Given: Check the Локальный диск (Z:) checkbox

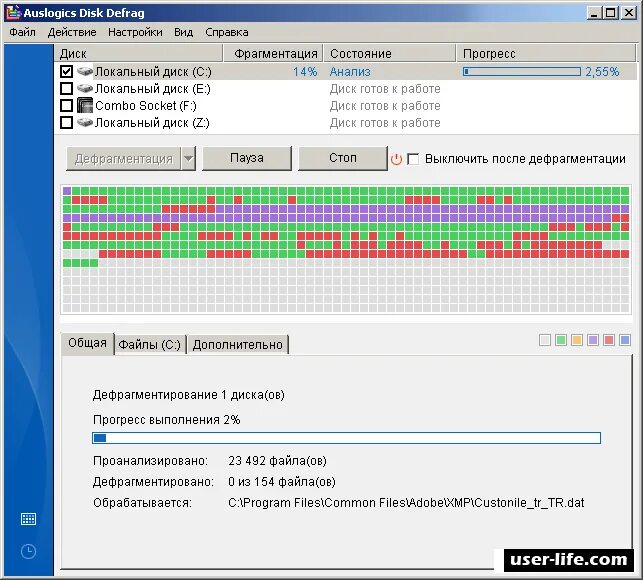Looking at the screenshot, I should pos(66,122).
